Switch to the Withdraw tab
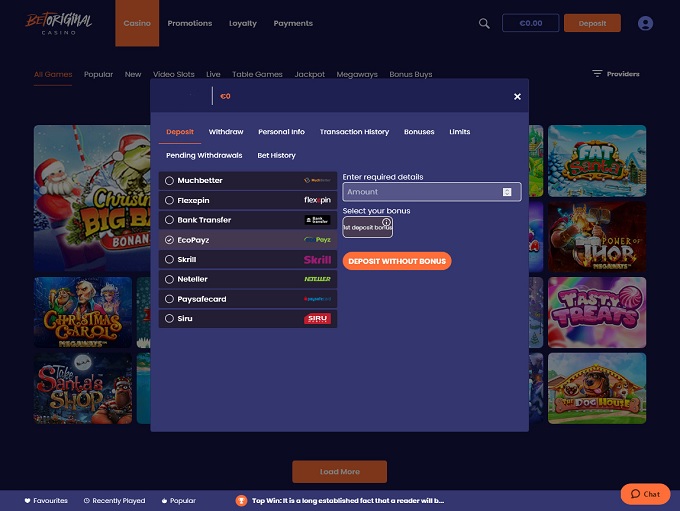 click(226, 132)
